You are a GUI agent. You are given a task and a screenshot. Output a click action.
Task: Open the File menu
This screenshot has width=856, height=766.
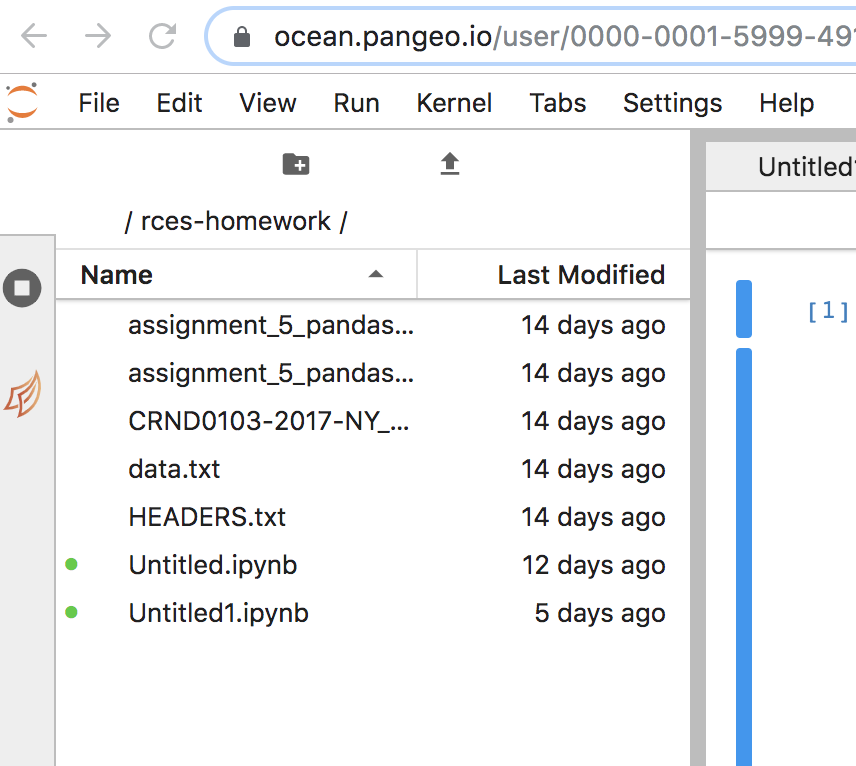98,102
